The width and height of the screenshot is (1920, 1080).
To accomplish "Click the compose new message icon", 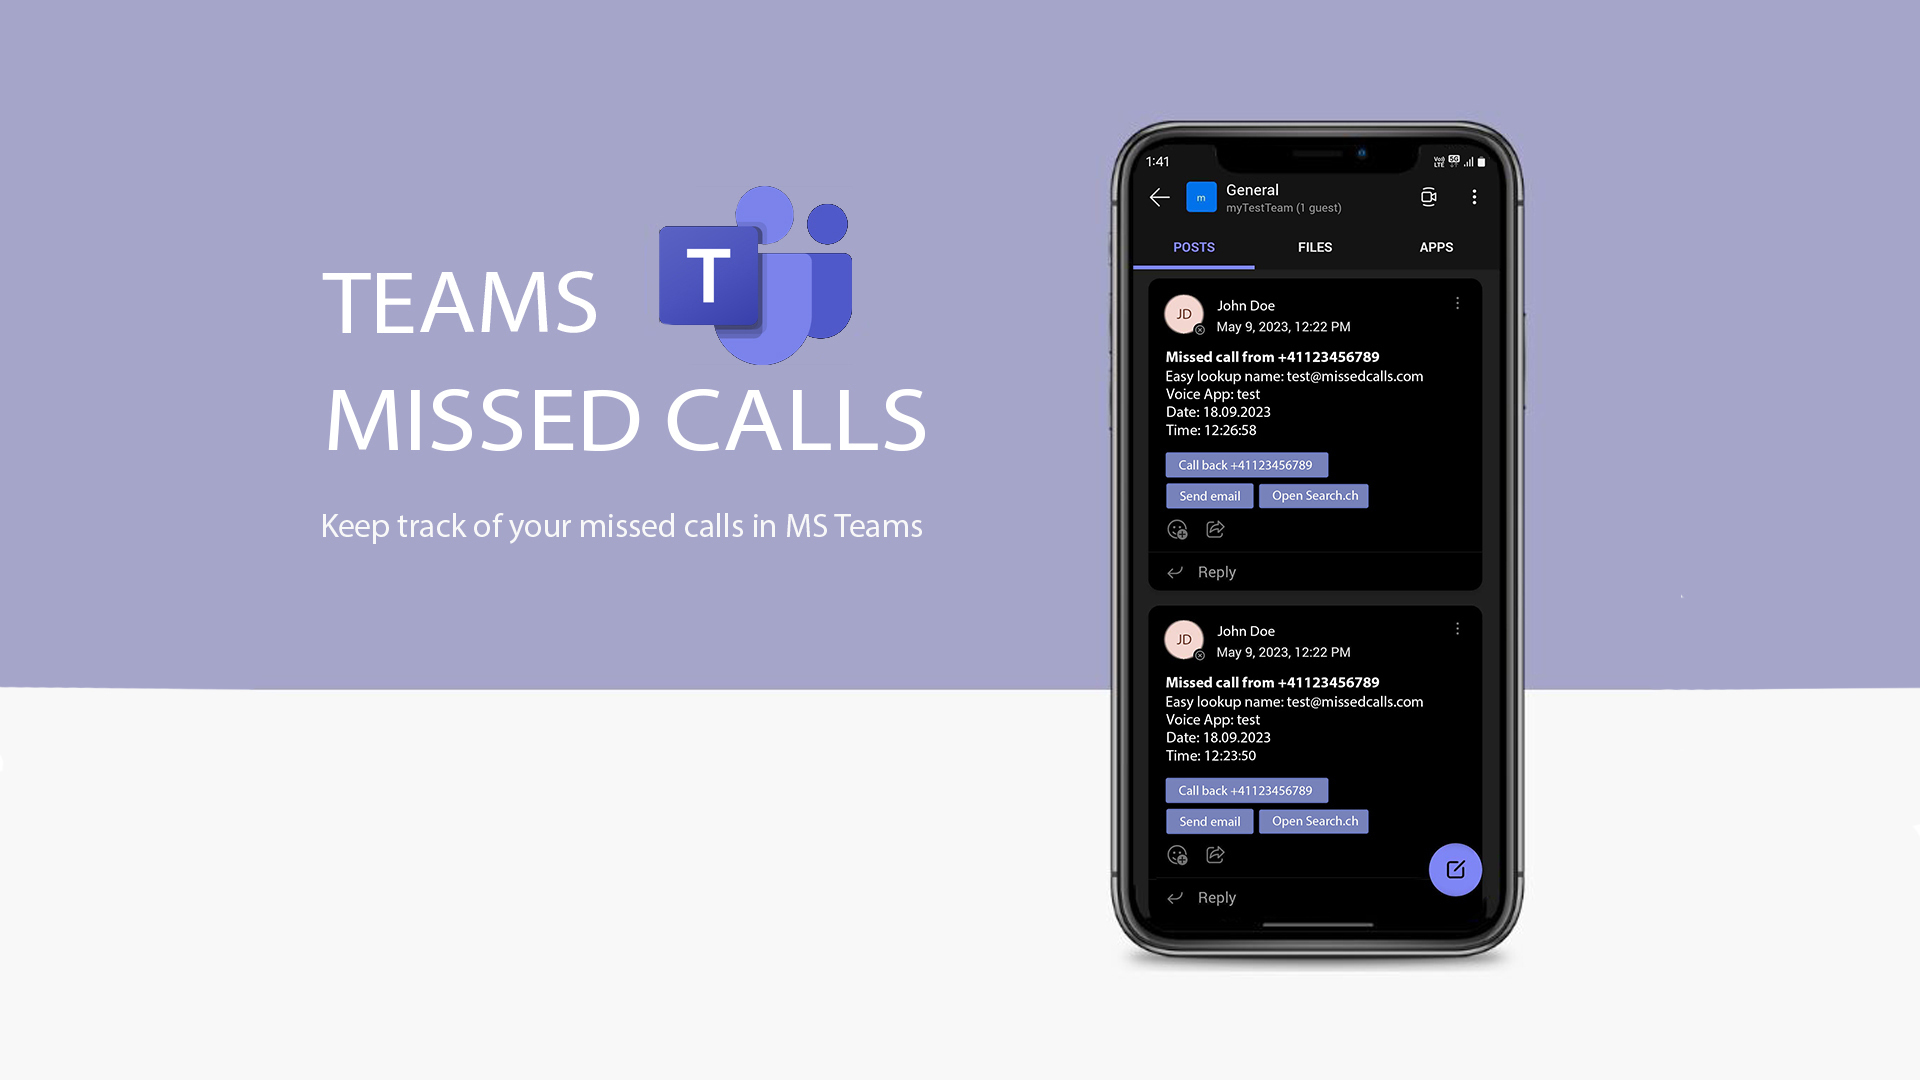I will click(1453, 869).
